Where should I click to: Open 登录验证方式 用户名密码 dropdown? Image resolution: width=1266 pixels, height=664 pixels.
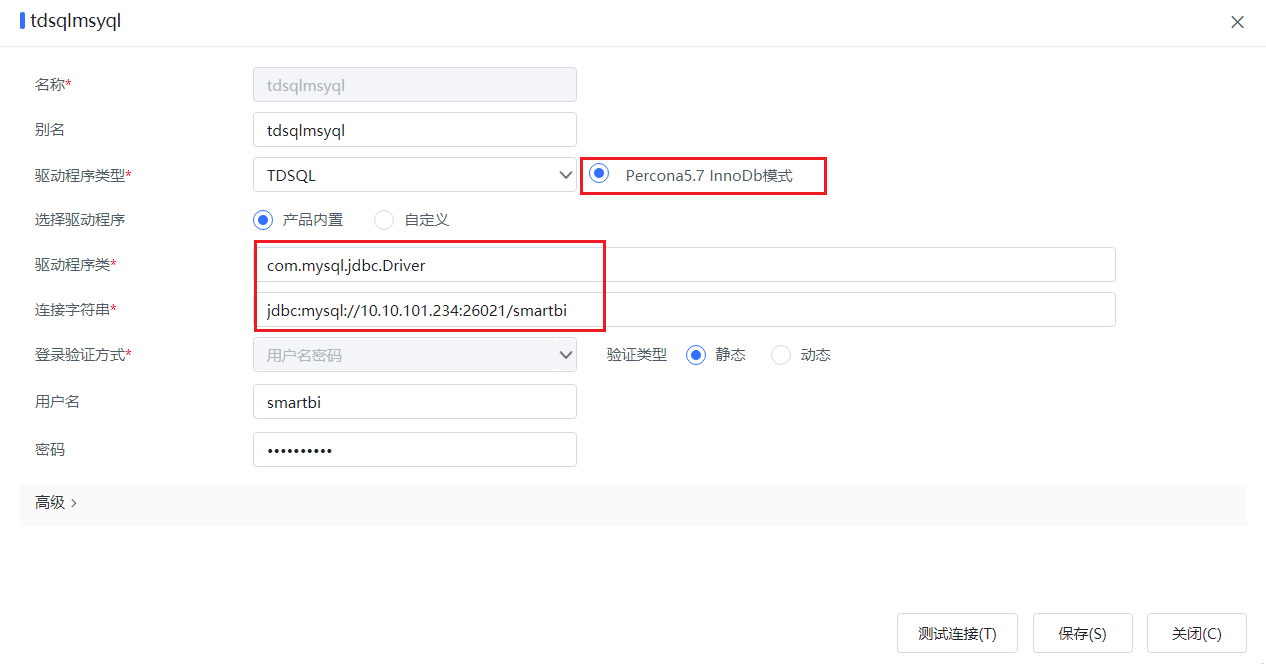click(x=415, y=355)
